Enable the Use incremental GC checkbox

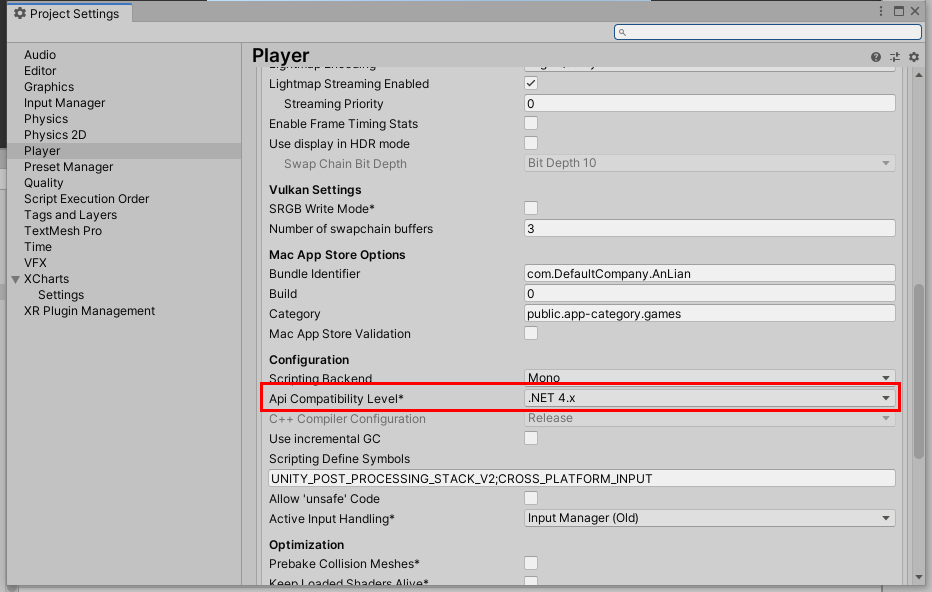(x=530, y=438)
